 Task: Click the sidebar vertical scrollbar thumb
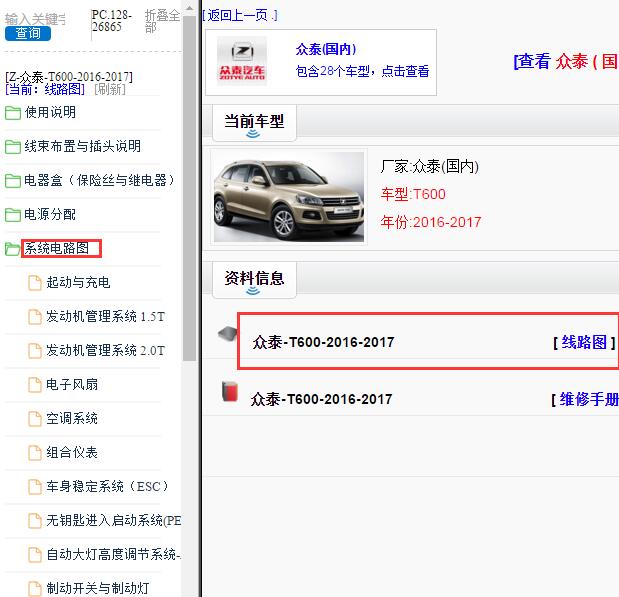pyautogui.click(x=189, y=188)
